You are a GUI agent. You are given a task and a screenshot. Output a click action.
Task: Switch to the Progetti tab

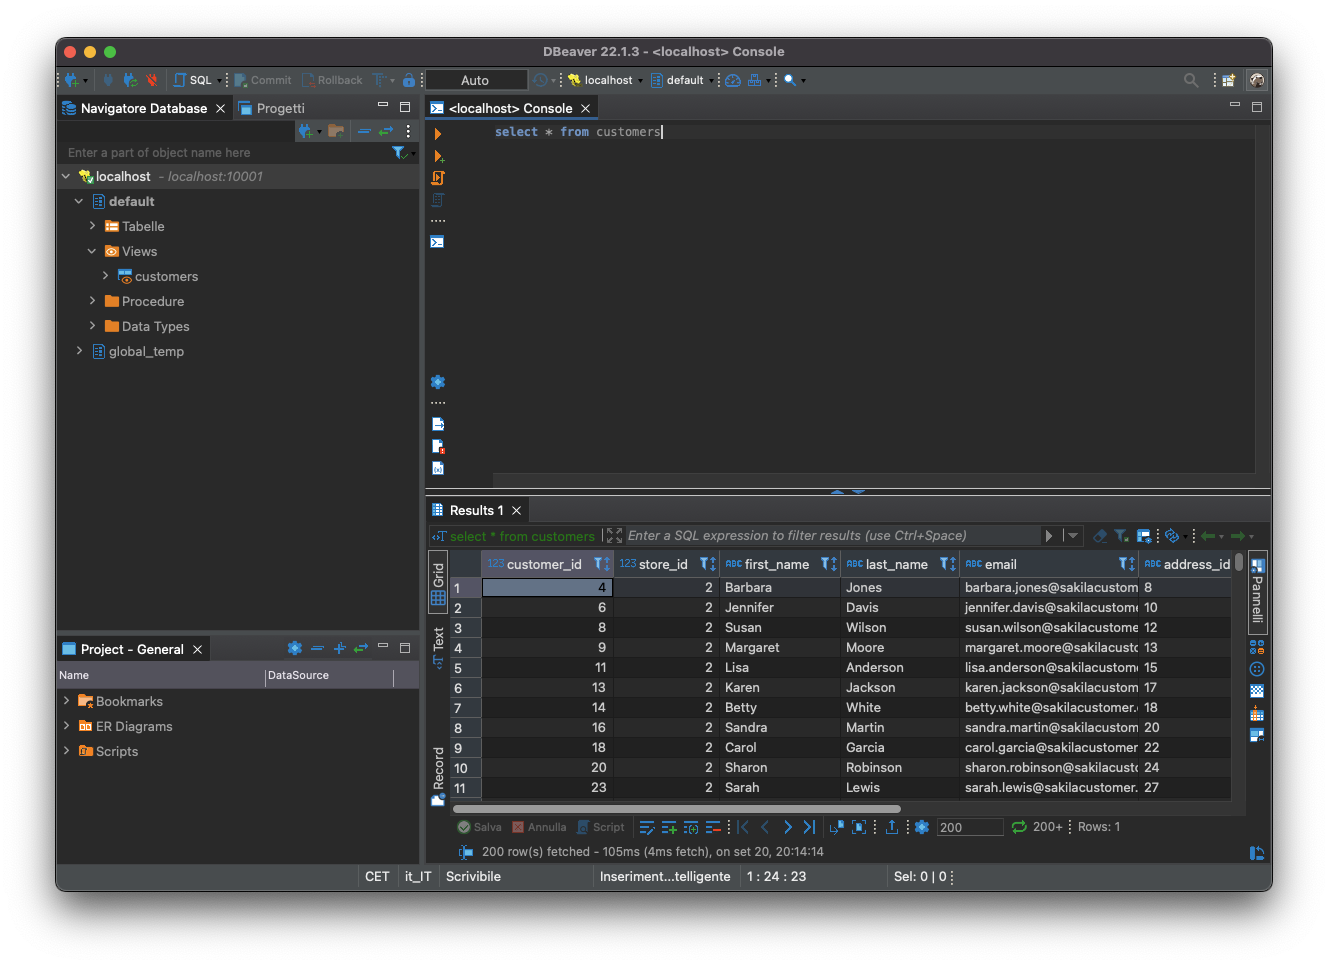pos(272,108)
